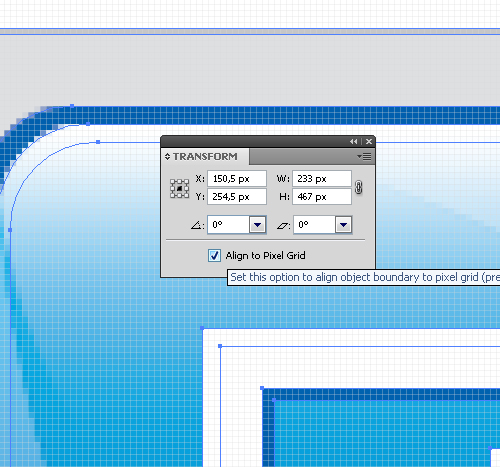This screenshot has height=467, width=500.
Task: Select the top-left reference point in locator
Action: coord(173,182)
